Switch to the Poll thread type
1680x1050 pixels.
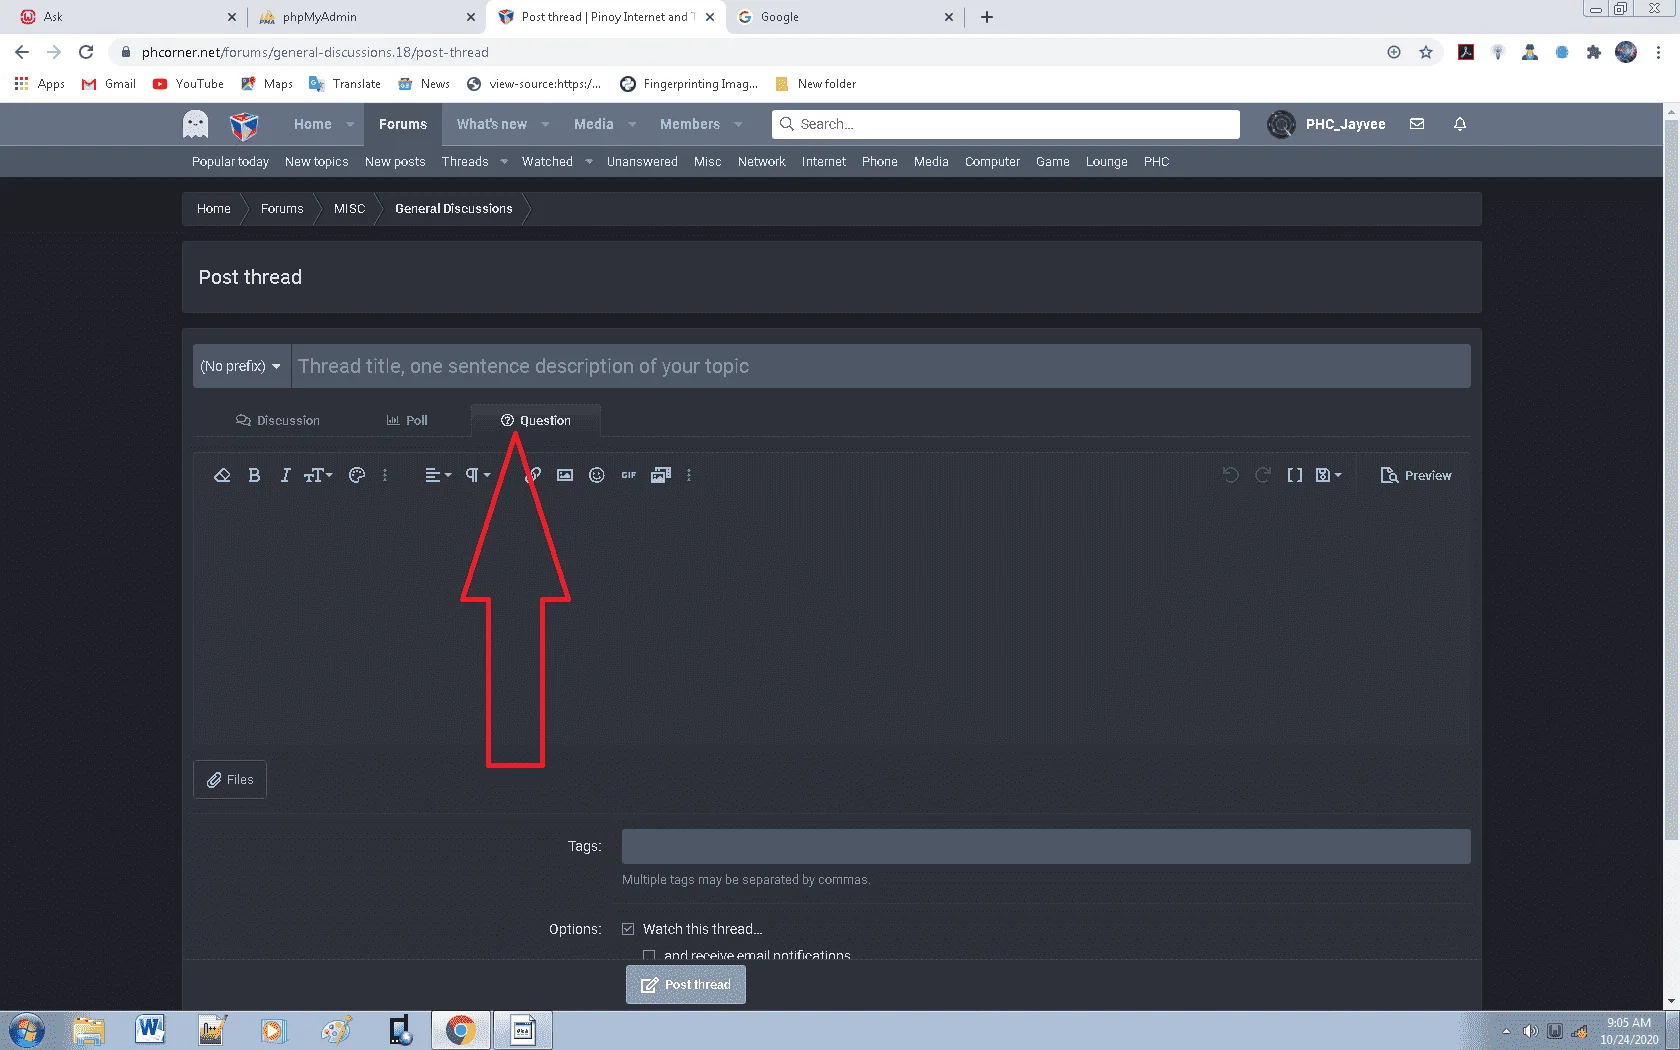[x=407, y=420]
